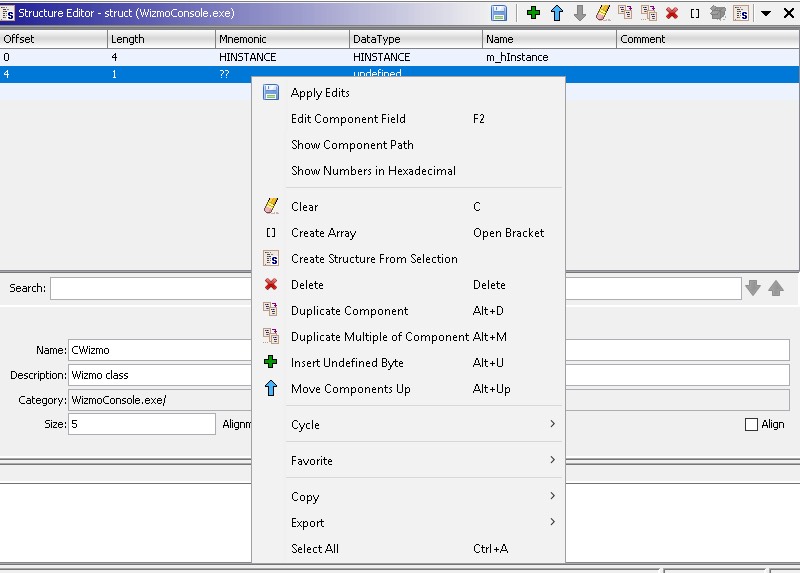Expand the Favorite submenu
This screenshot has height=573, width=800.
coord(408,461)
